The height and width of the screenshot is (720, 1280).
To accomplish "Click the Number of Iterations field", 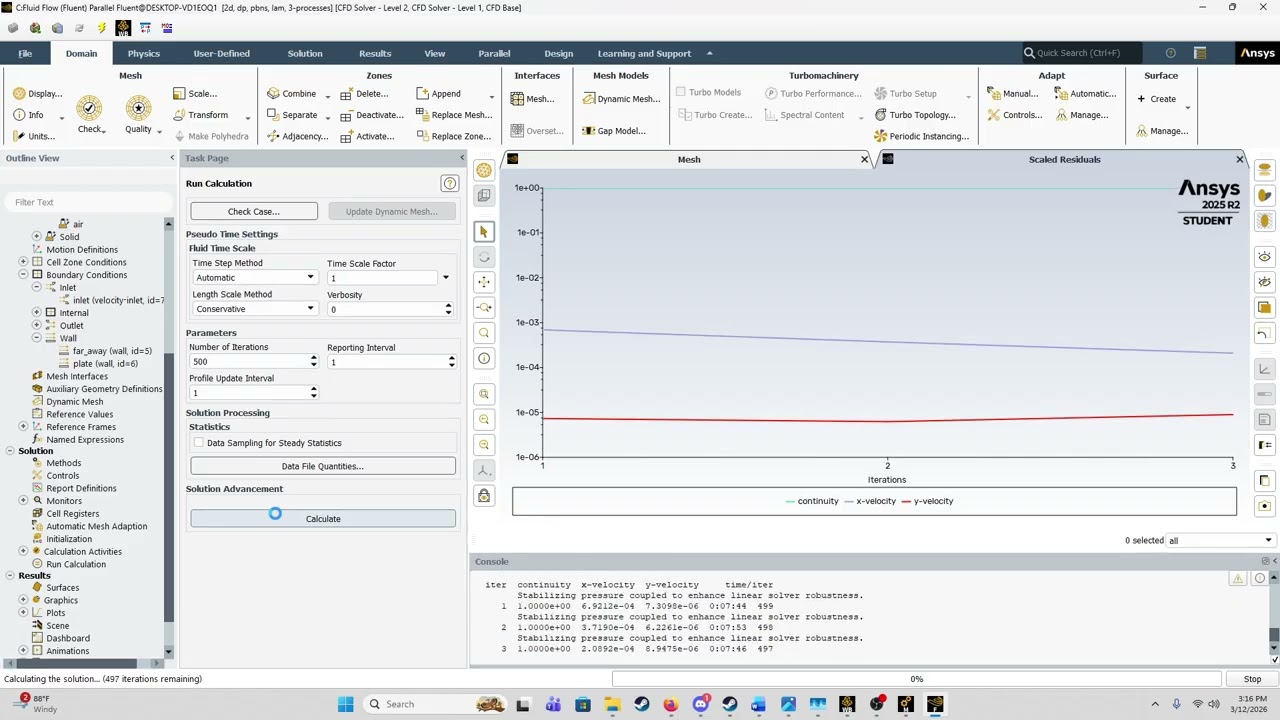I will 248,362.
